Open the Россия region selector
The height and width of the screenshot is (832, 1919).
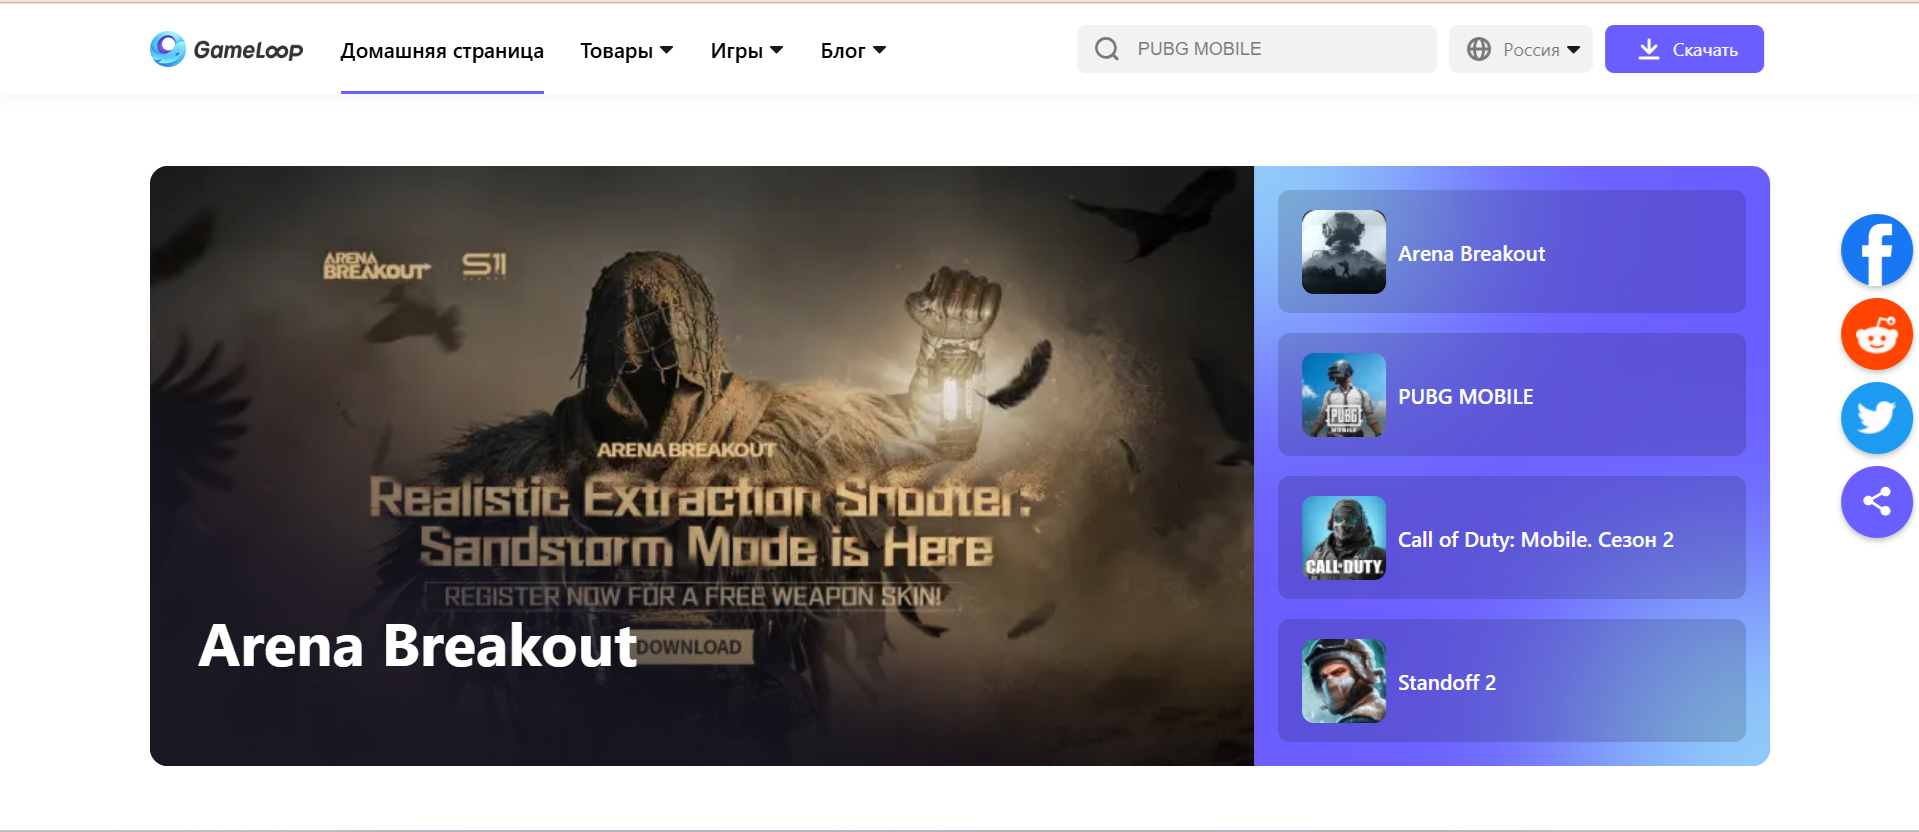pyautogui.click(x=1520, y=49)
